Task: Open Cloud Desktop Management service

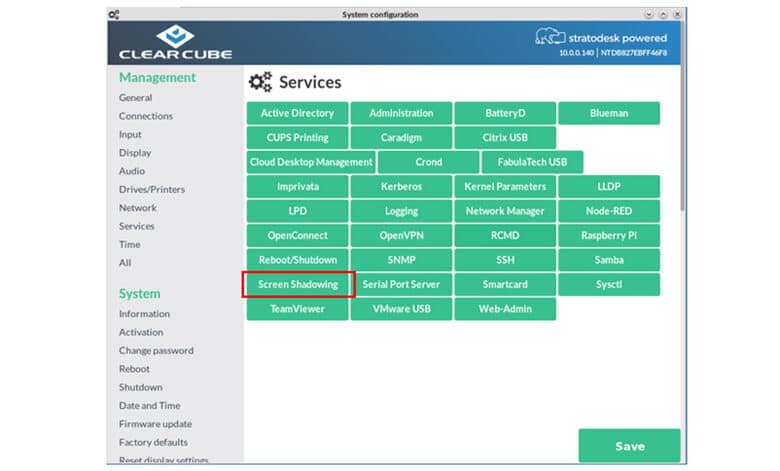Action: coord(311,162)
